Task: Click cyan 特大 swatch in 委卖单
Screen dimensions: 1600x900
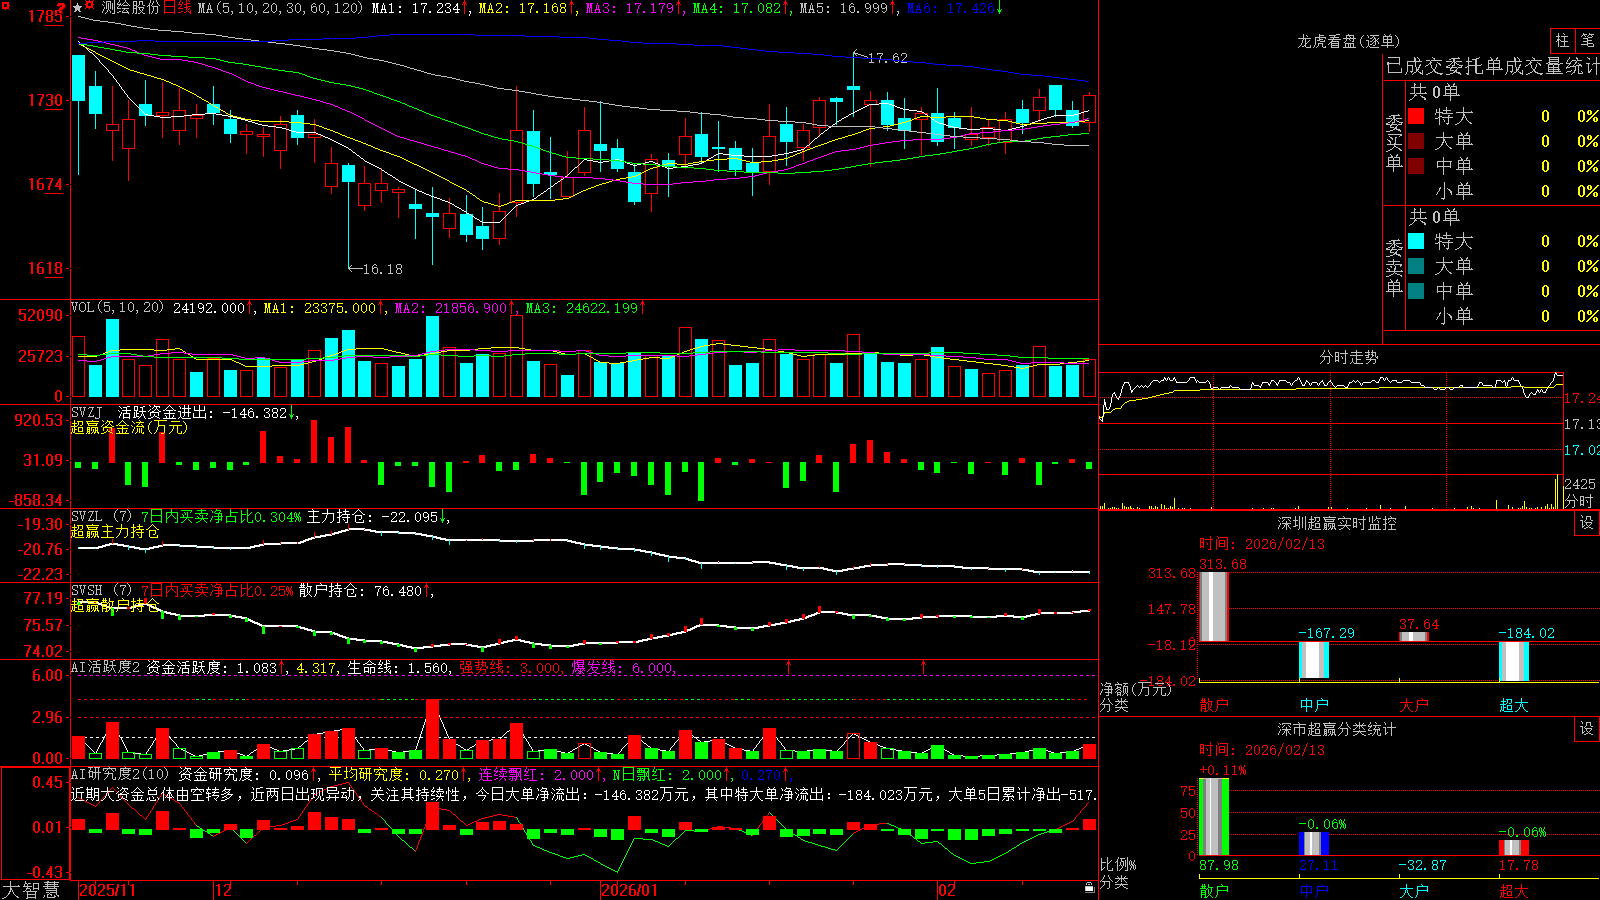Action: [1416, 241]
